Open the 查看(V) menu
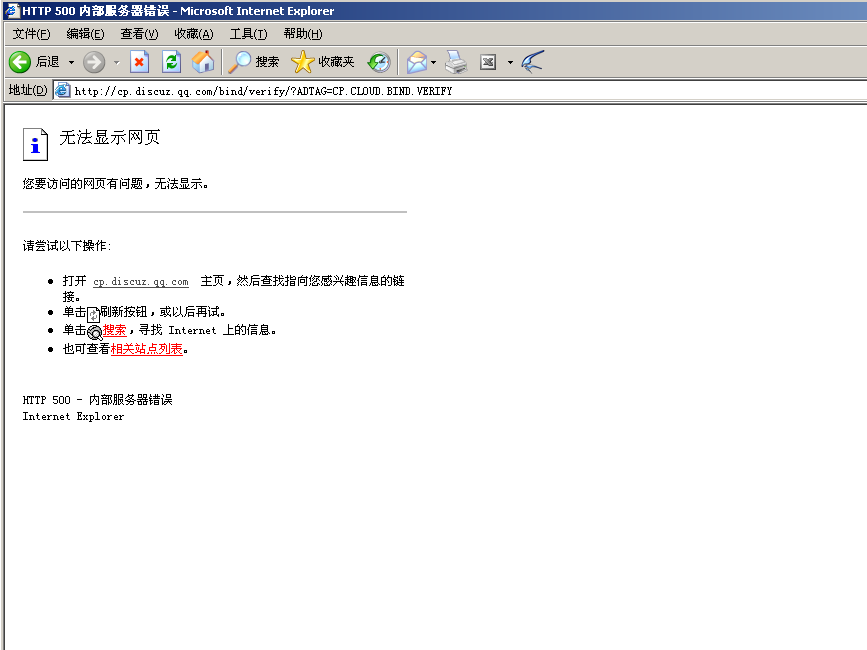Viewport: 867px width, 650px height. pyautogui.click(x=139, y=34)
